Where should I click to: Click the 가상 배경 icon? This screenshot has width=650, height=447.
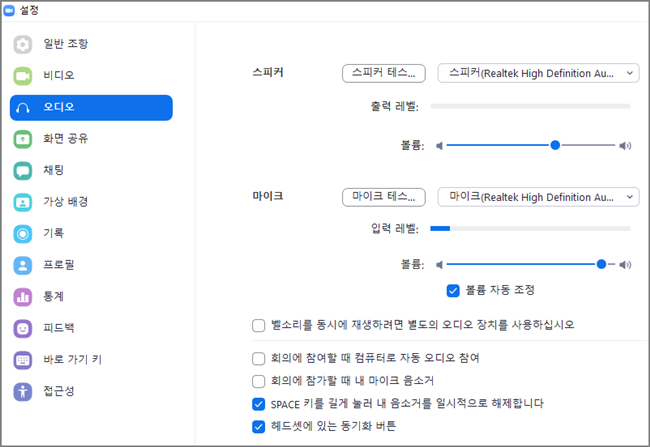(23, 202)
